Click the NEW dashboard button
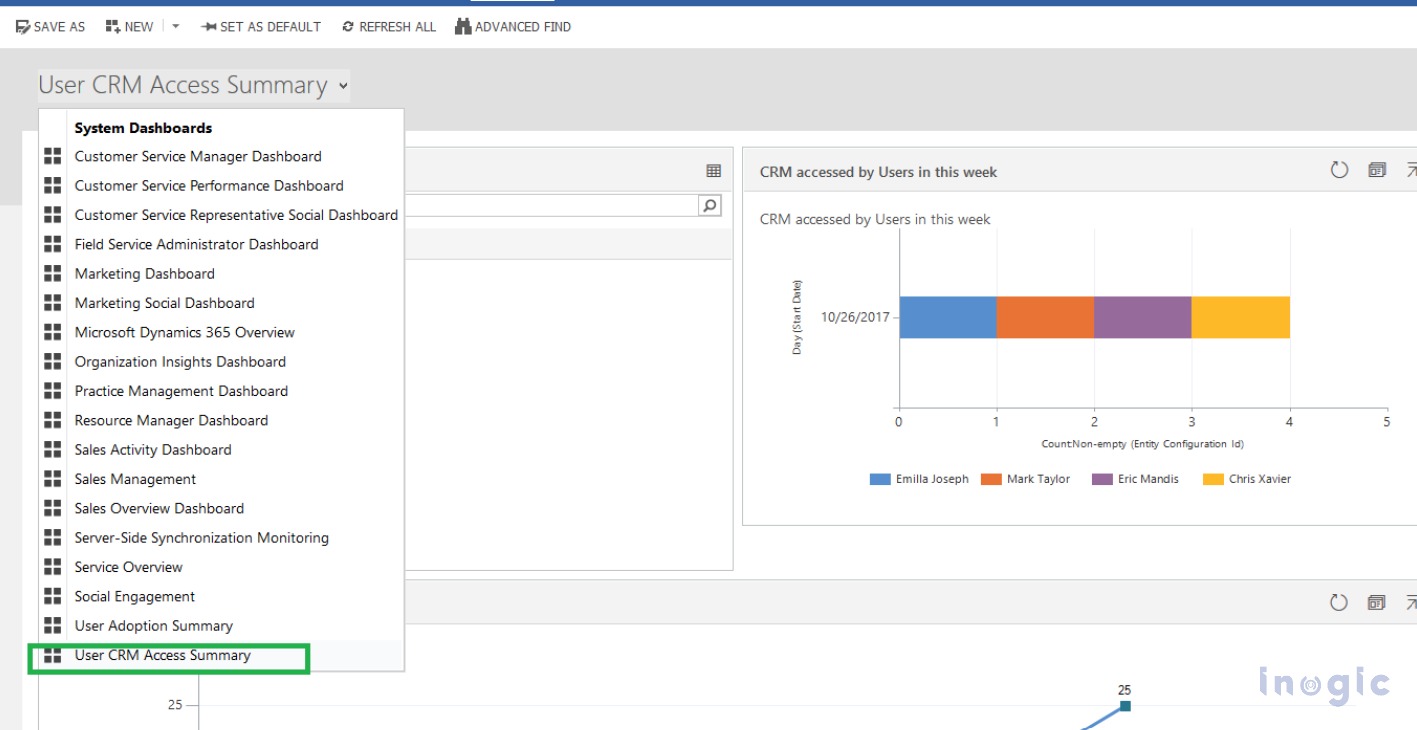This screenshot has height=730, width=1417. 129,27
